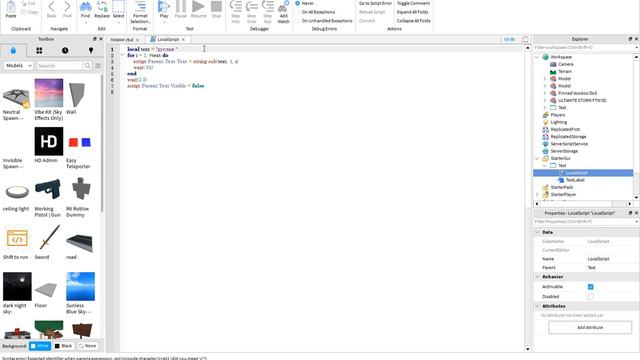Start the Play test
This screenshot has height=360, width=640.
[164, 10]
